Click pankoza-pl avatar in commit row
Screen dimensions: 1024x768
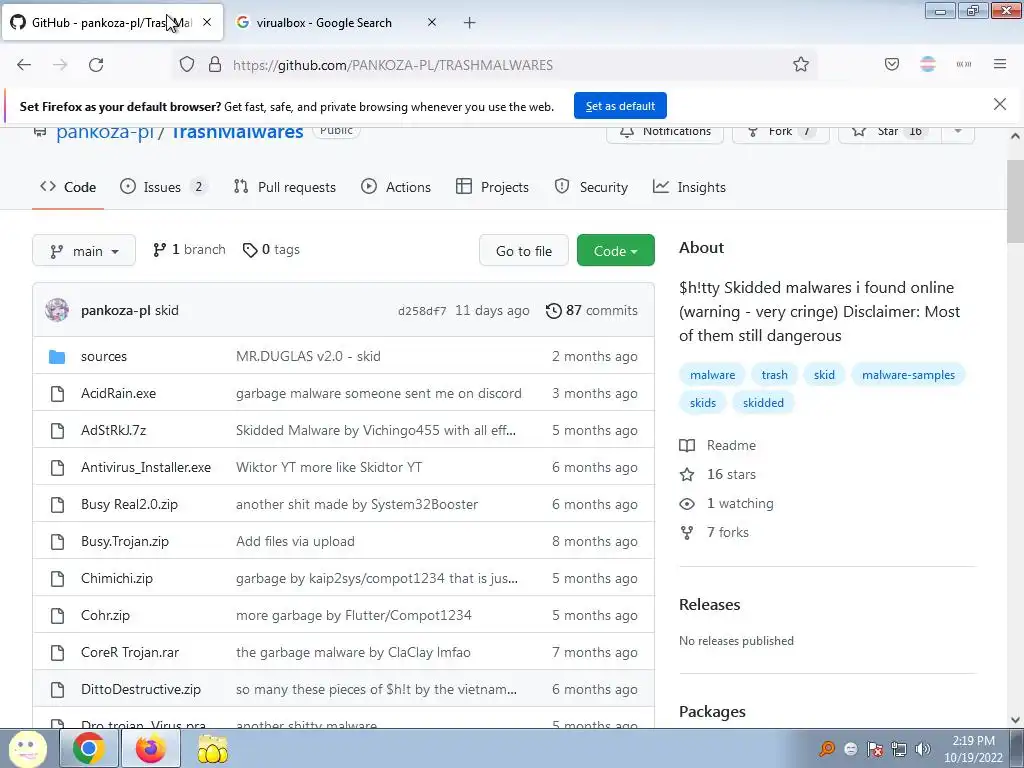57,310
